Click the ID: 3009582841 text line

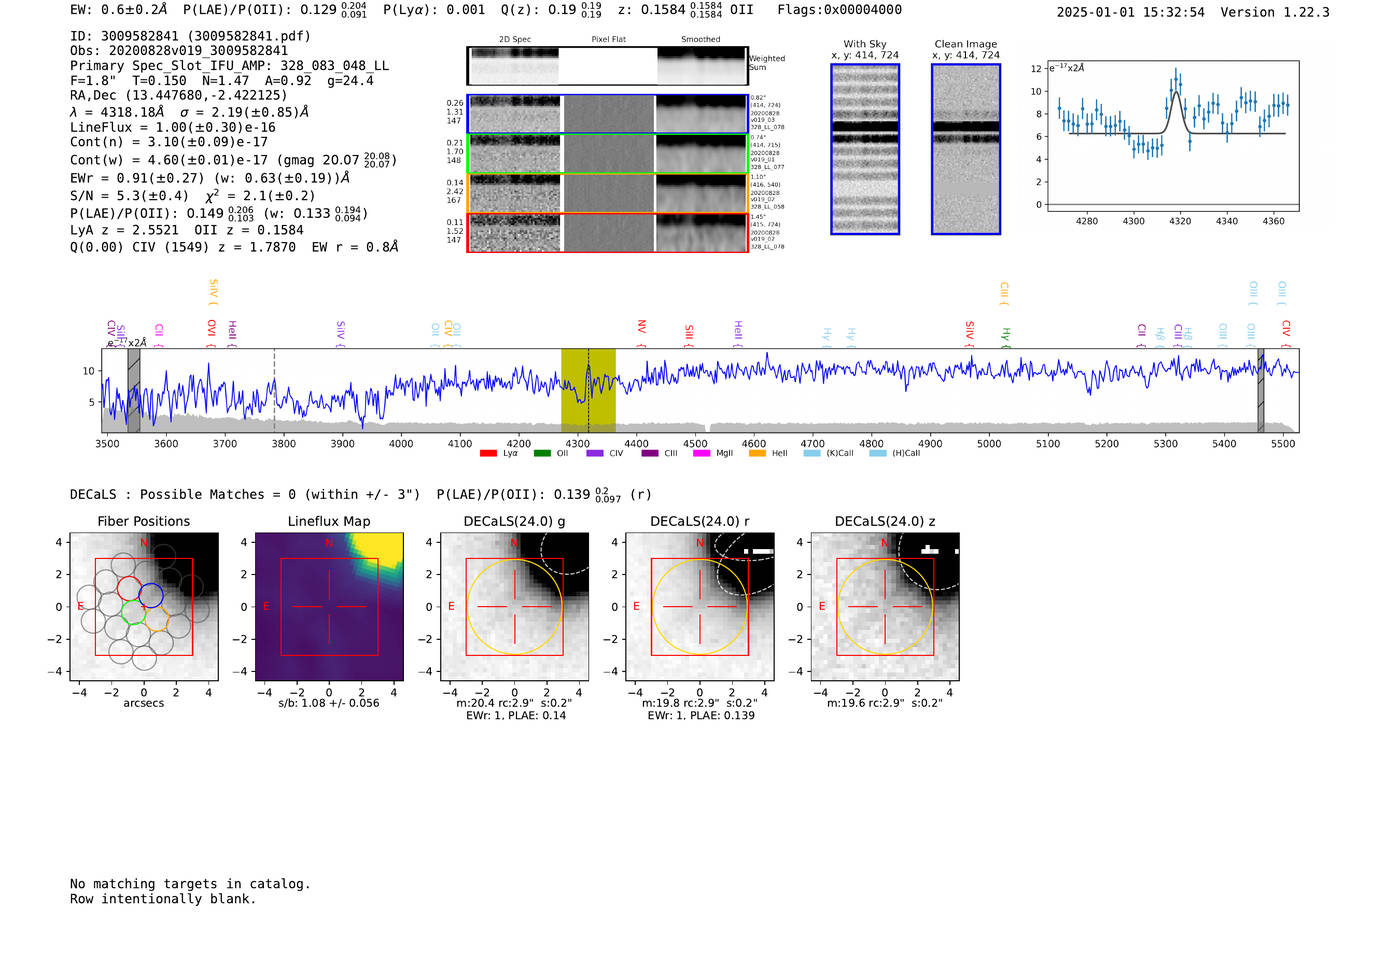pos(190,36)
